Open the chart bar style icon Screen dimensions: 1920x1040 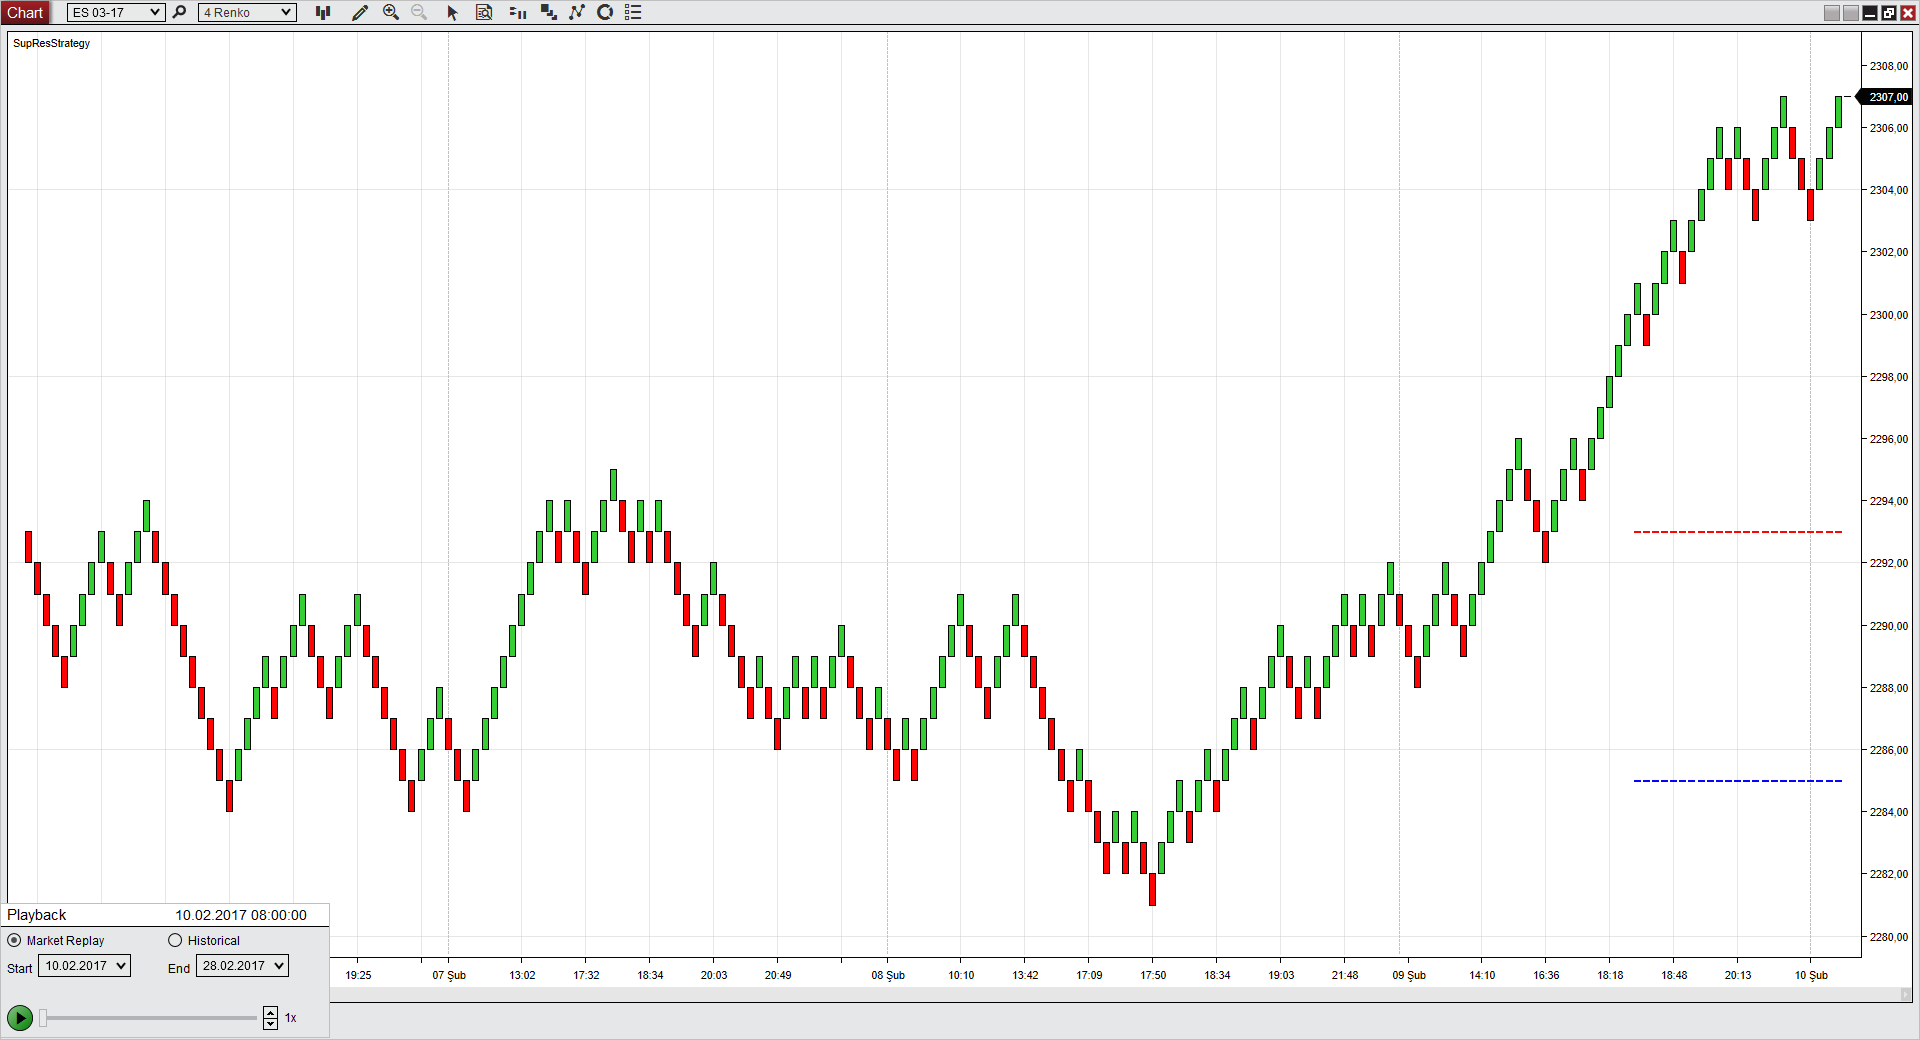(323, 12)
